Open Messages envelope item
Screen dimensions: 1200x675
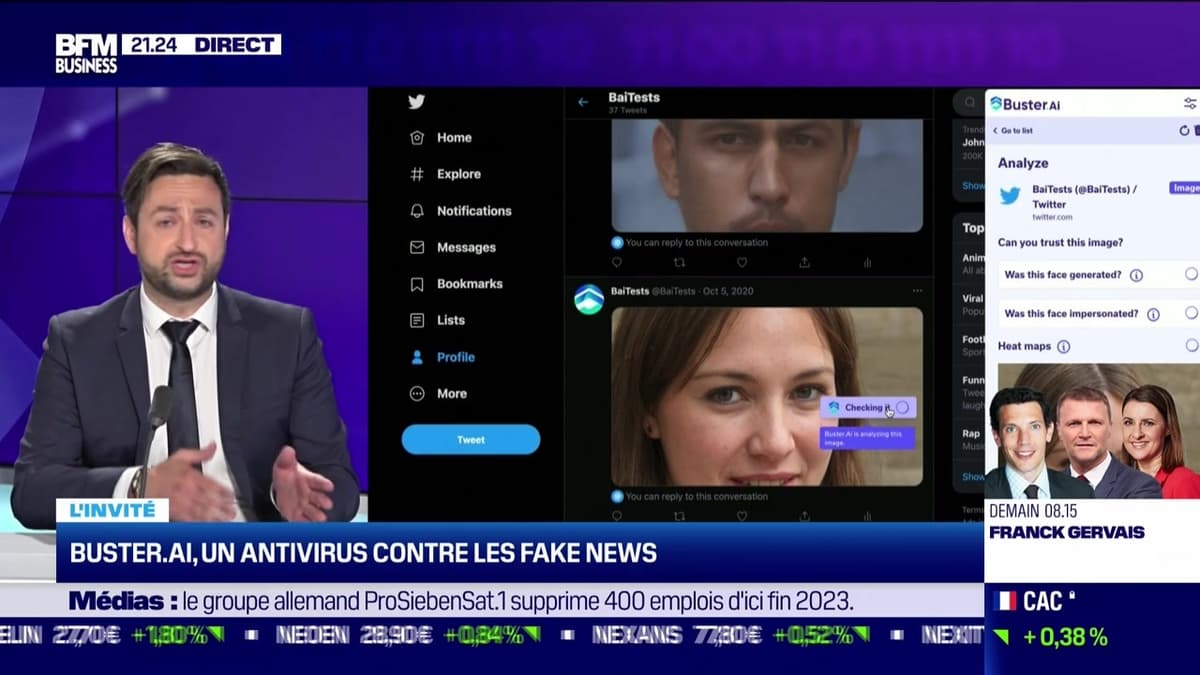pyautogui.click(x=453, y=247)
